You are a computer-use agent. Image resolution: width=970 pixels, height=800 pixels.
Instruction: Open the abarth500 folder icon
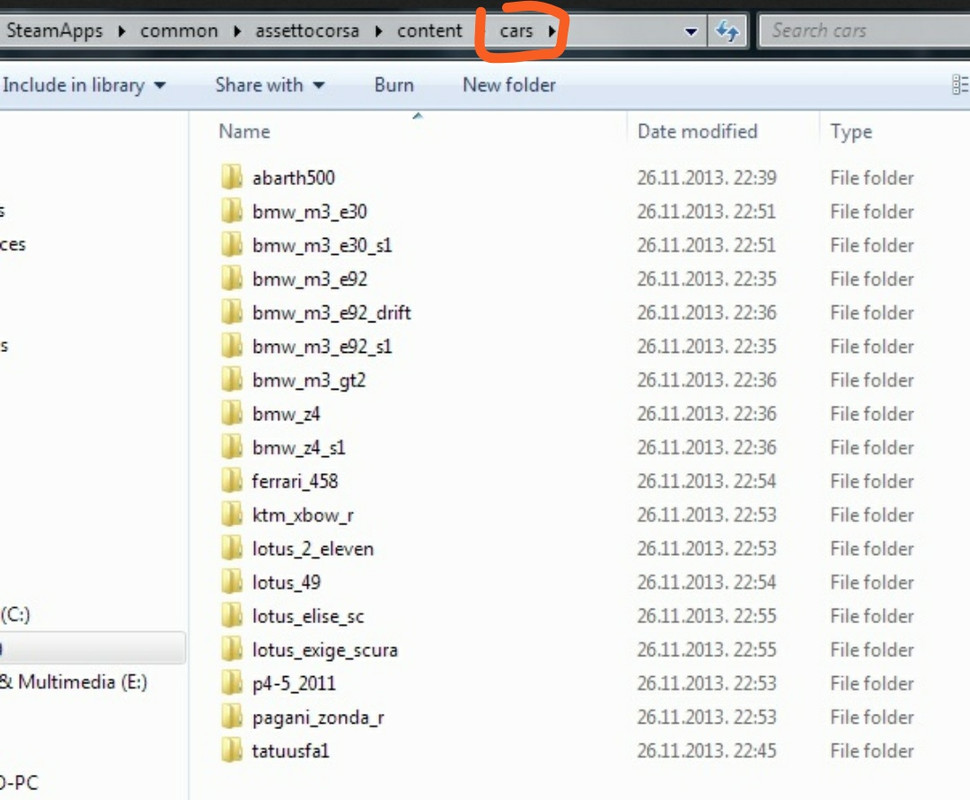pos(231,178)
